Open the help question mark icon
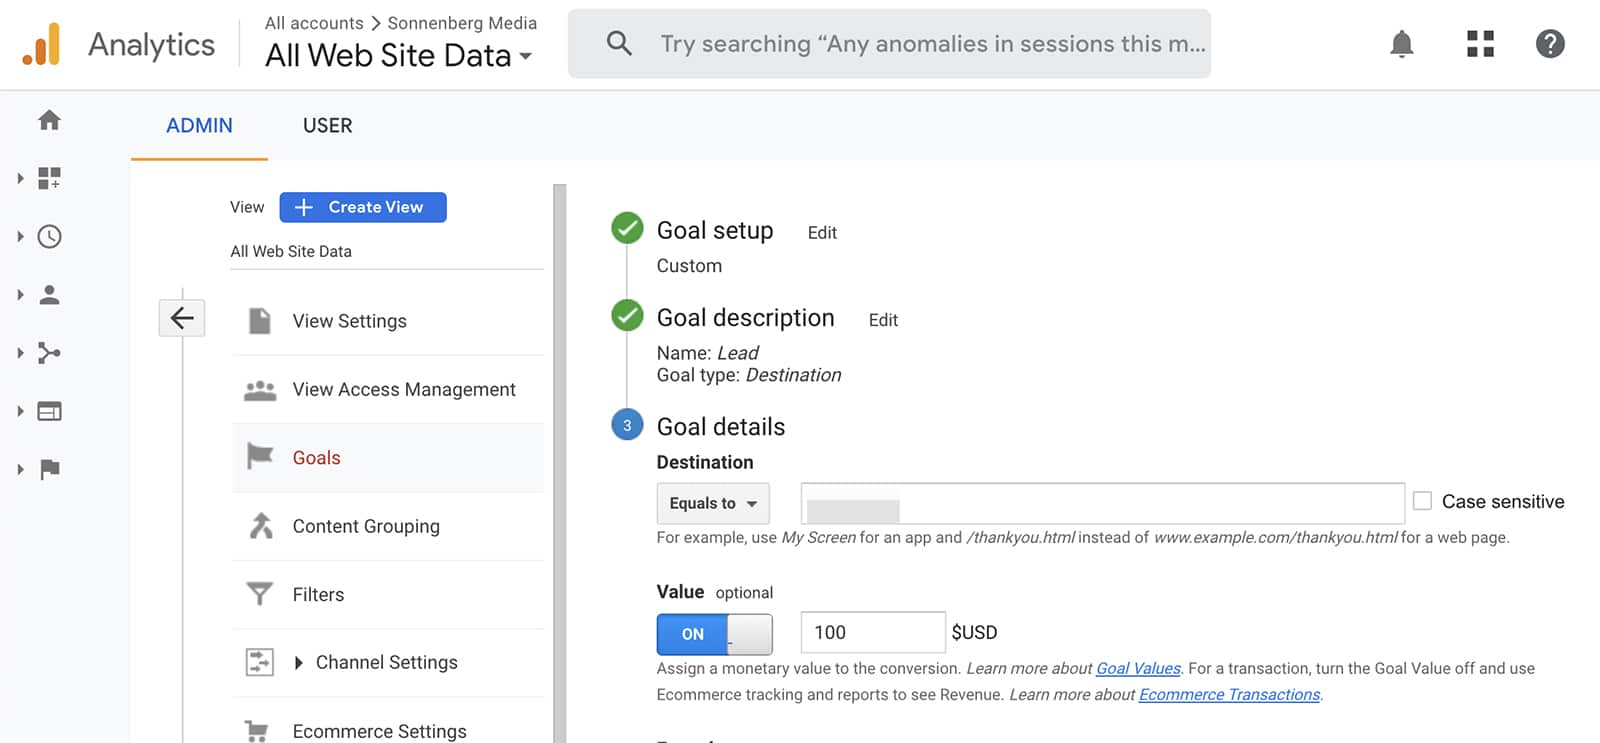The width and height of the screenshot is (1600, 743). point(1550,44)
